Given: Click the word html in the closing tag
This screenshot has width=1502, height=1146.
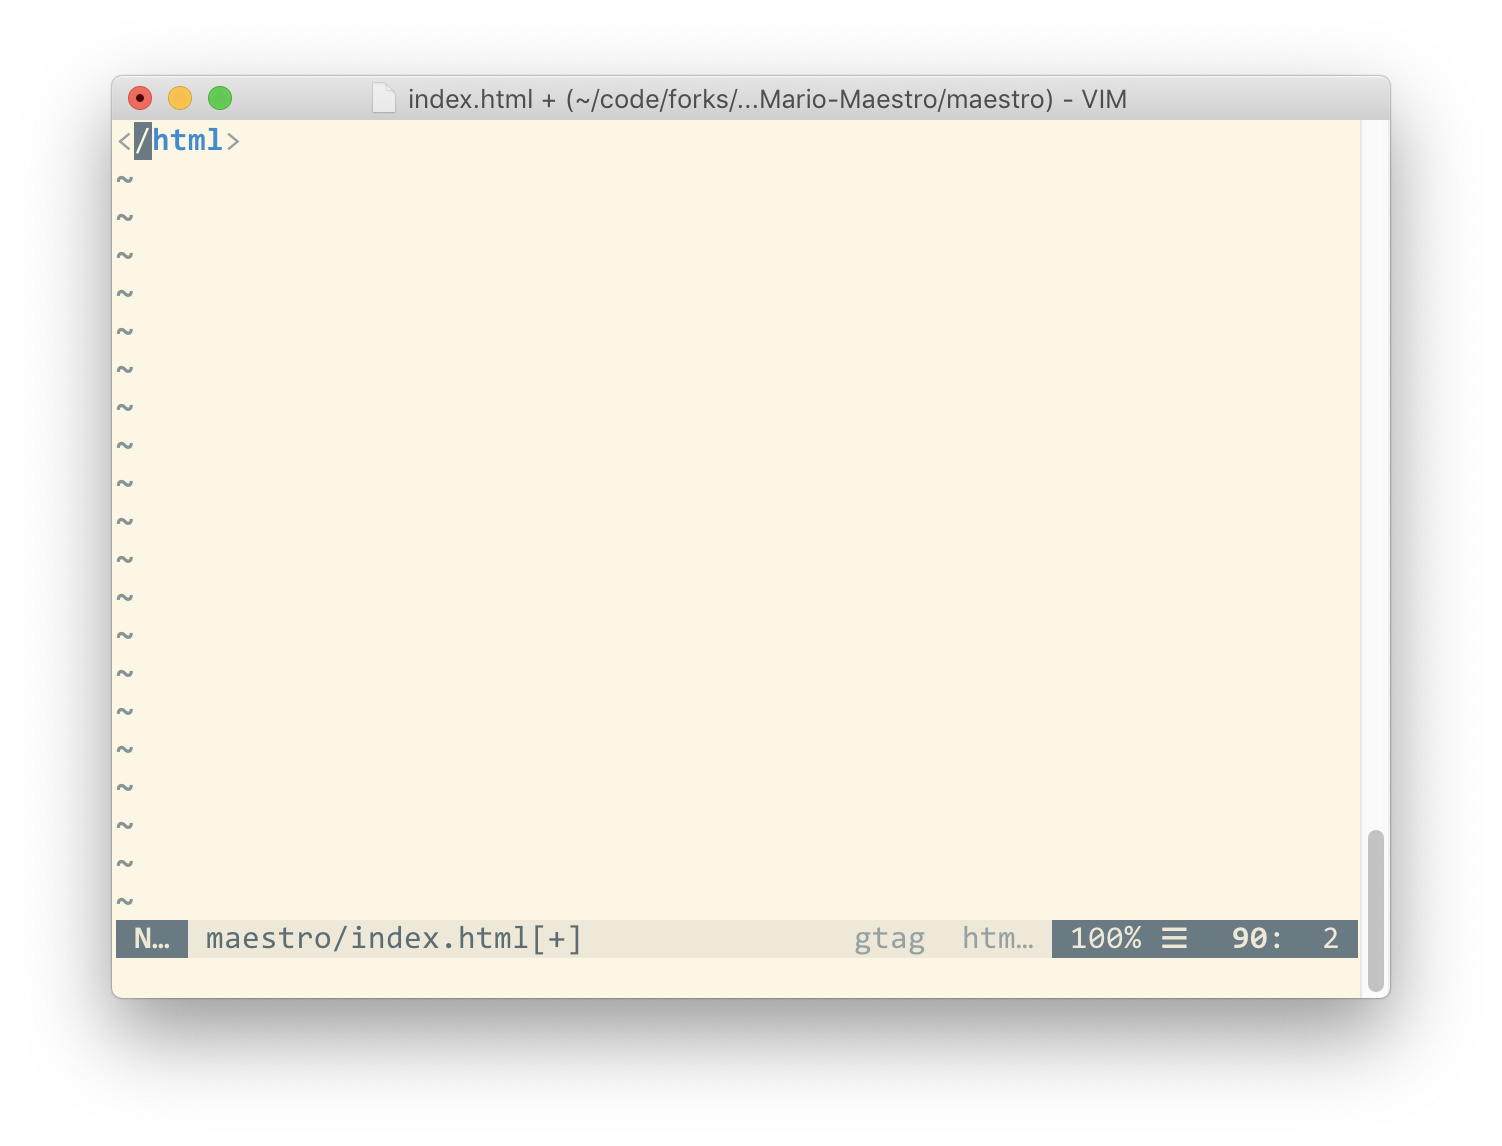Looking at the screenshot, I should click(190, 140).
